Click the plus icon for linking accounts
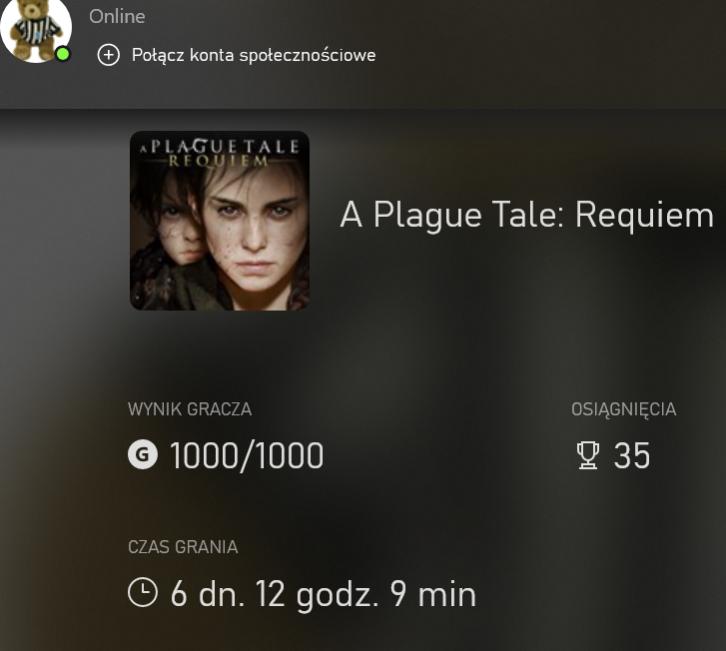This screenshot has width=726, height=651. click(108, 55)
